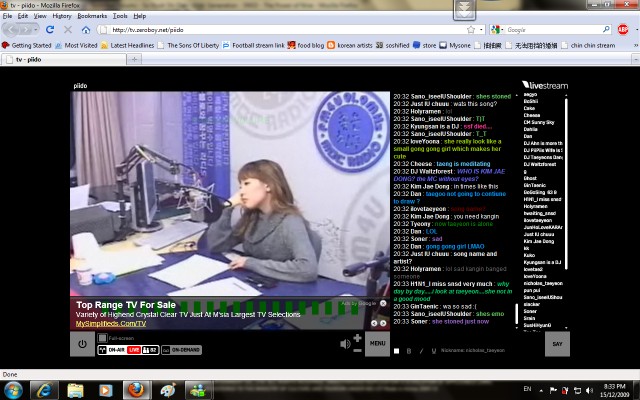This screenshot has height=400, width=640.
Task: Click the MENU button on the player
Action: pyautogui.click(x=377, y=344)
